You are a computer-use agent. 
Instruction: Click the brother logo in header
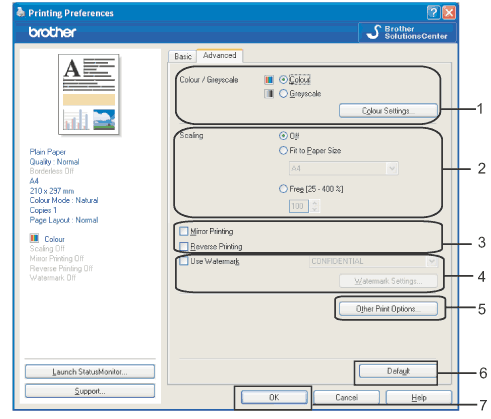[x=52, y=32]
